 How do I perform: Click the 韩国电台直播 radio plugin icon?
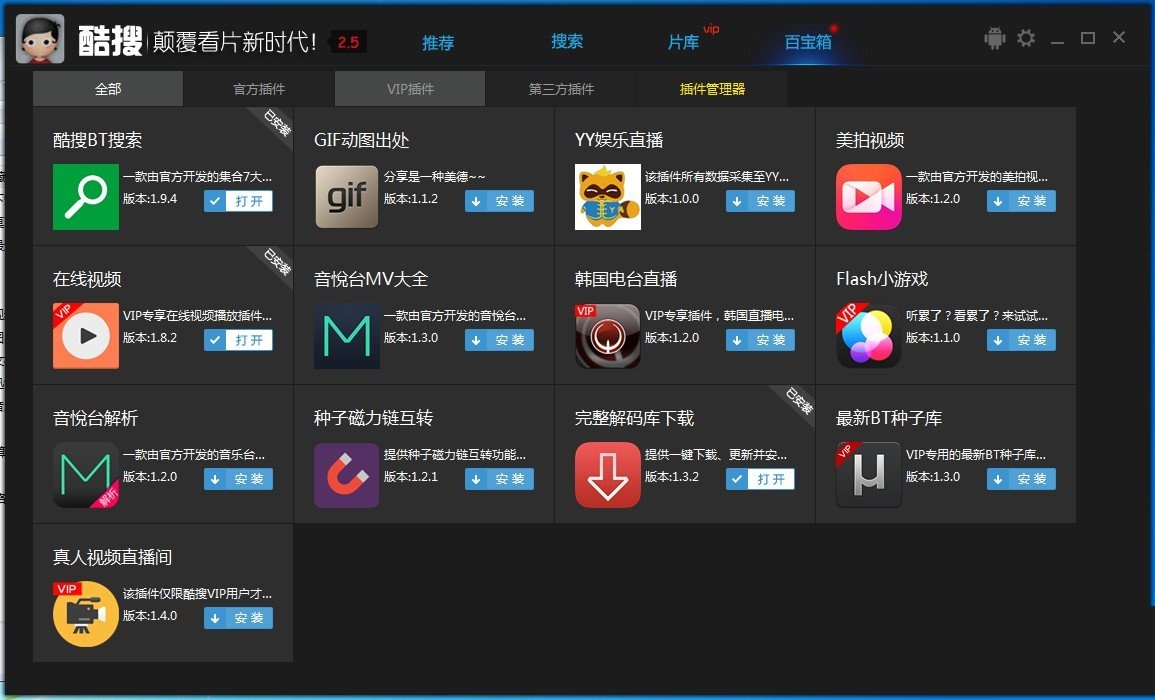(x=607, y=336)
